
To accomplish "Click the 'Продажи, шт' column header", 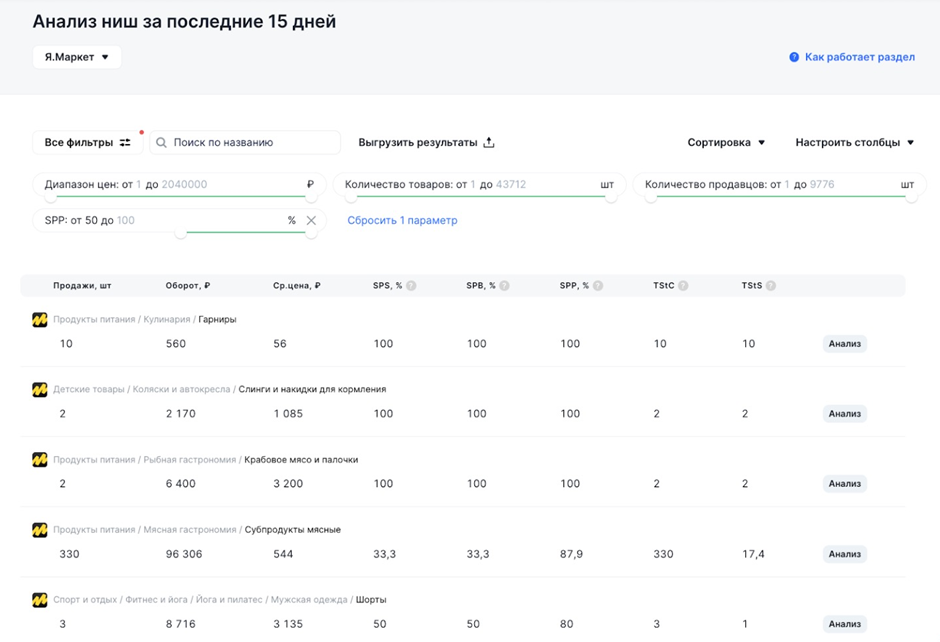I will coord(82,285).
